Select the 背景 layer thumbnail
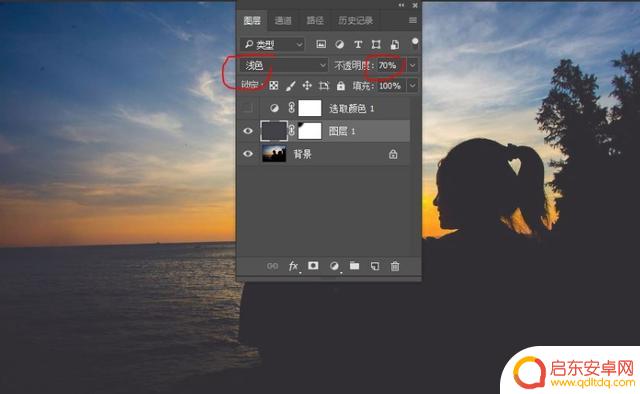The width and height of the screenshot is (640, 394). pyautogui.click(x=274, y=154)
